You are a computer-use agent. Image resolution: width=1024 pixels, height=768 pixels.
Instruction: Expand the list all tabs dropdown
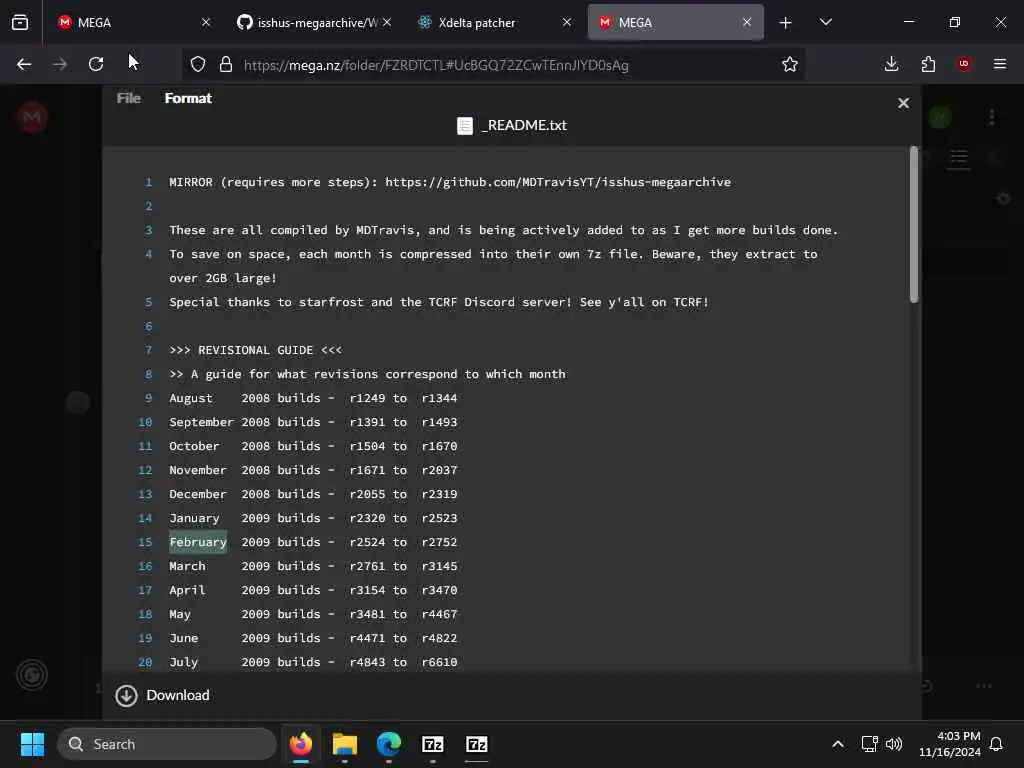point(826,22)
